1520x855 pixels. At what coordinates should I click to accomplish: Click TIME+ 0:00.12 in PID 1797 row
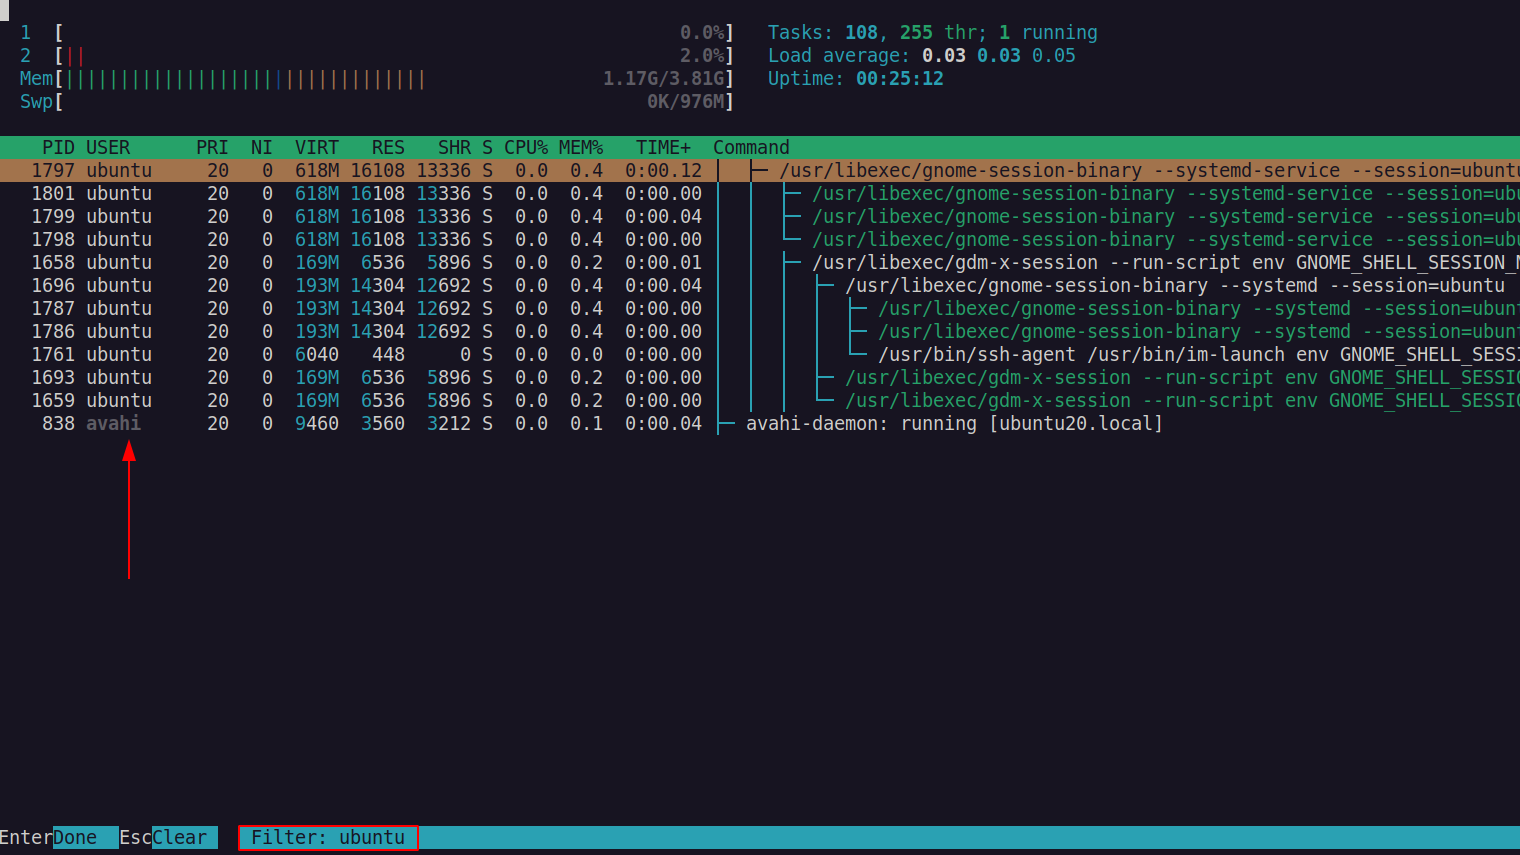(664, 171)
